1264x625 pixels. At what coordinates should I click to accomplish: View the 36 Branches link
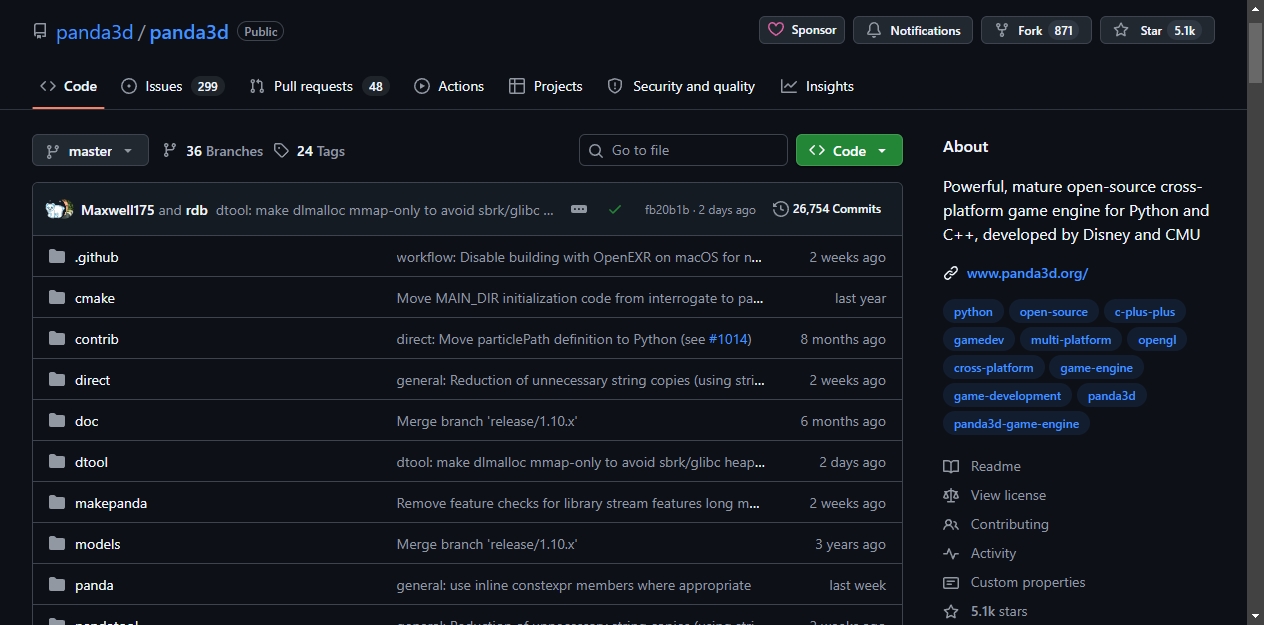click(213, 151)
